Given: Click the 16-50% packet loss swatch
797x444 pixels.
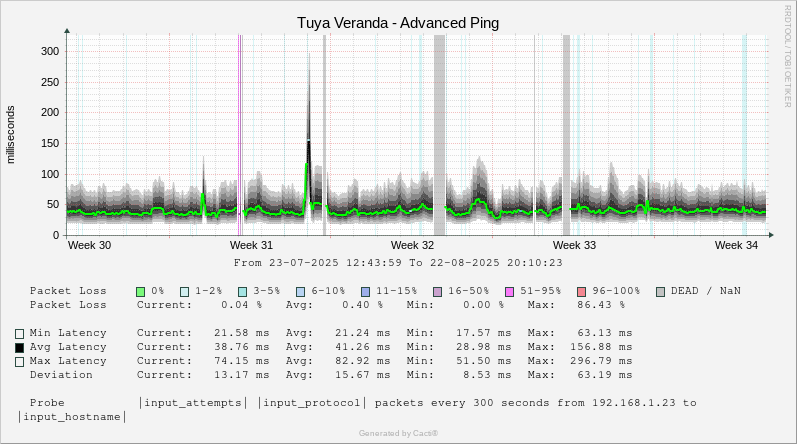Looking at the screenshot, I should (437, 292).
